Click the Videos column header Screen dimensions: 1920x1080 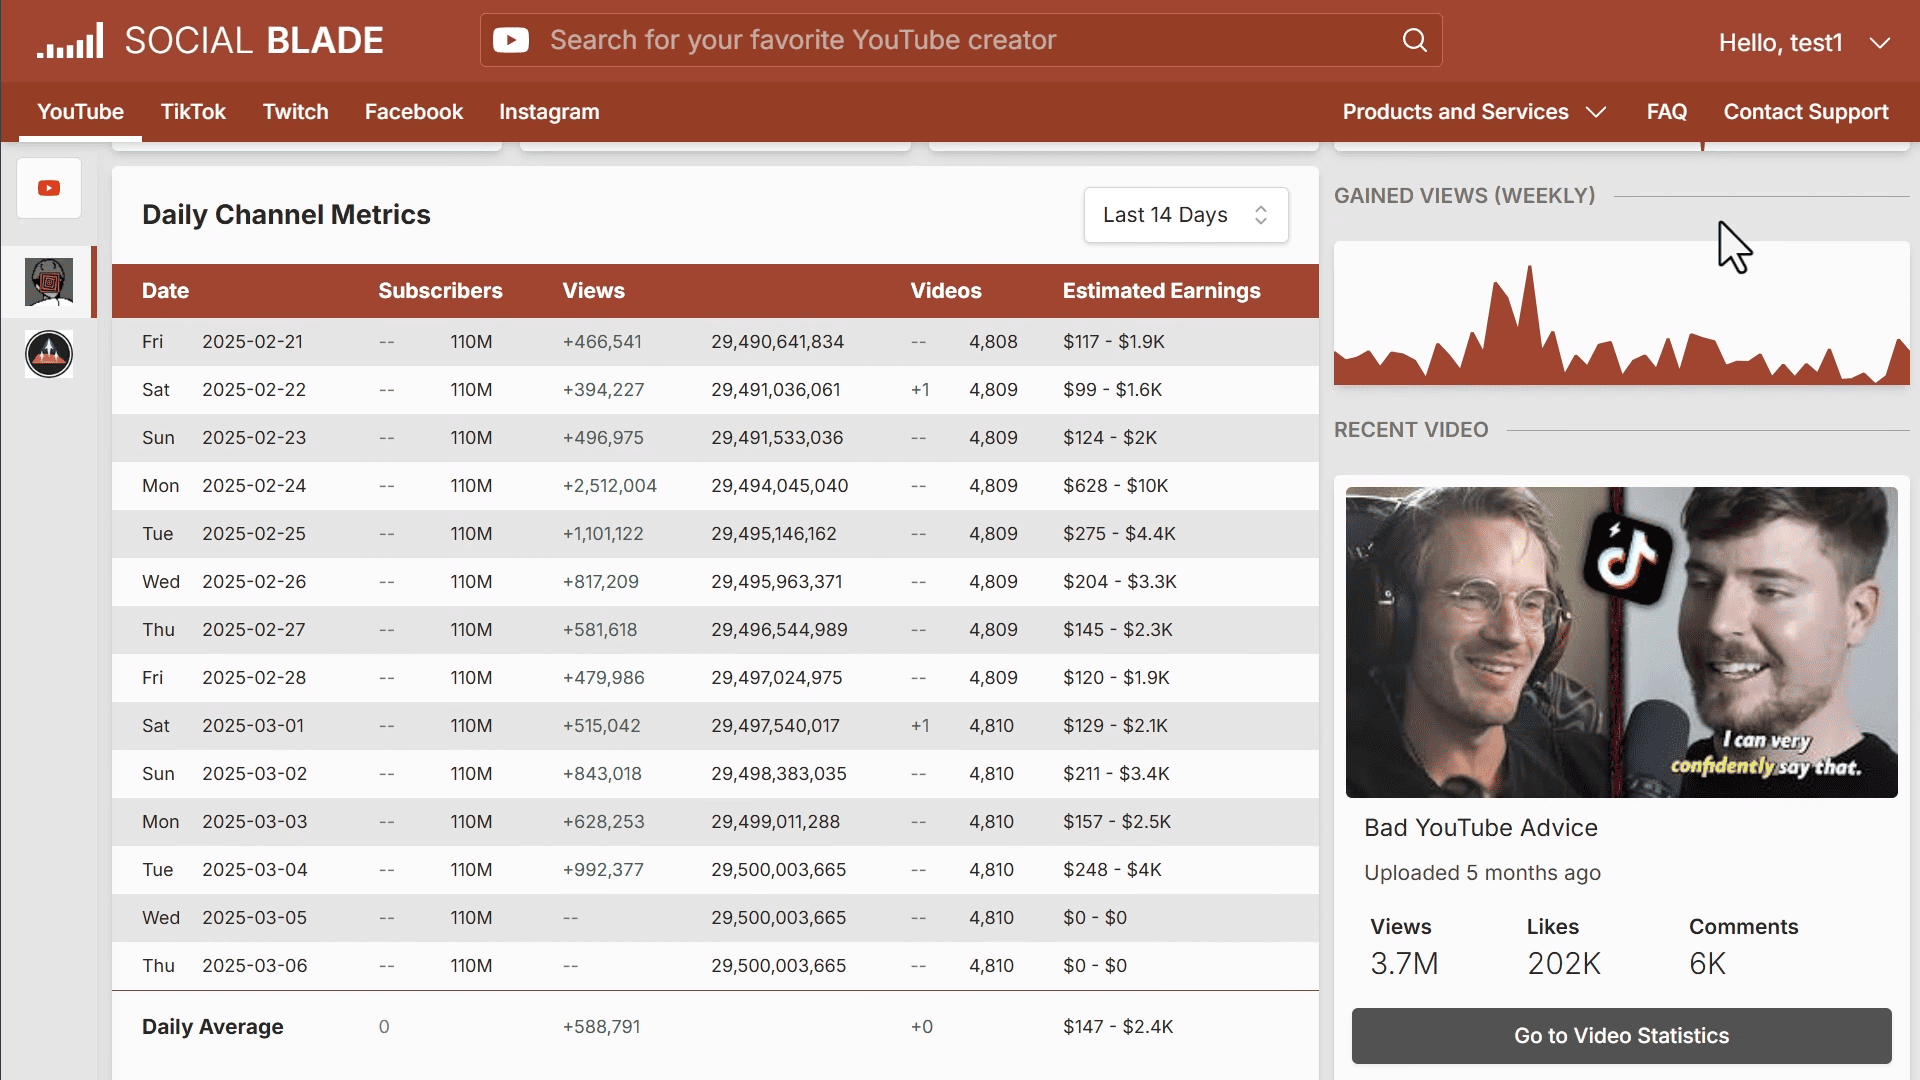tap(946, 291)
